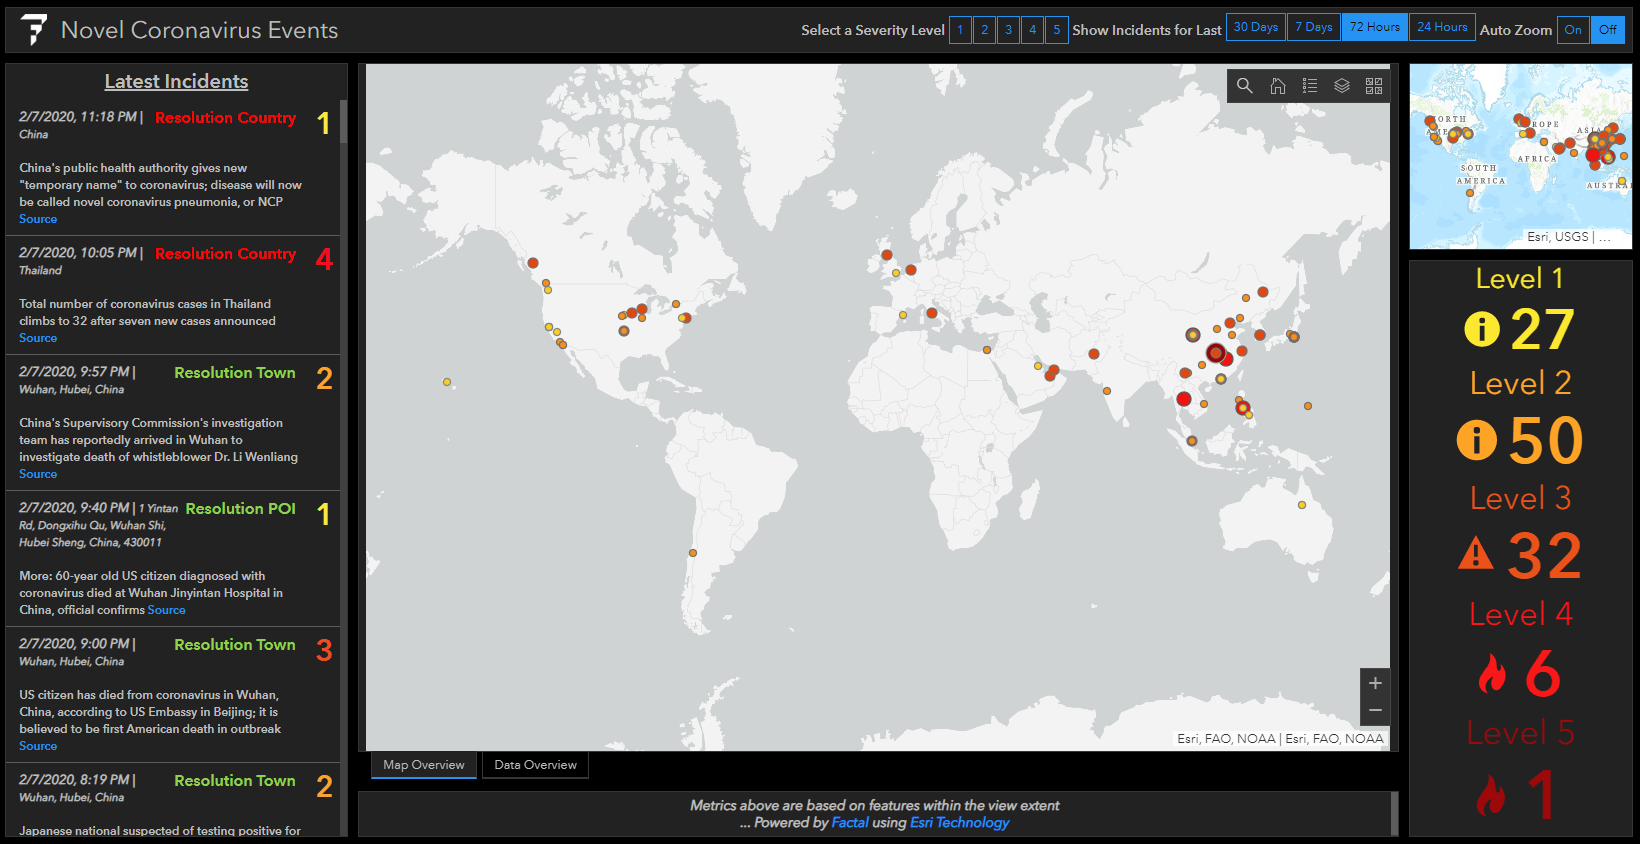Select severity level 1 filter
Screen dimensions: 1640x844
pyautogui.click(x=960, y=30)
